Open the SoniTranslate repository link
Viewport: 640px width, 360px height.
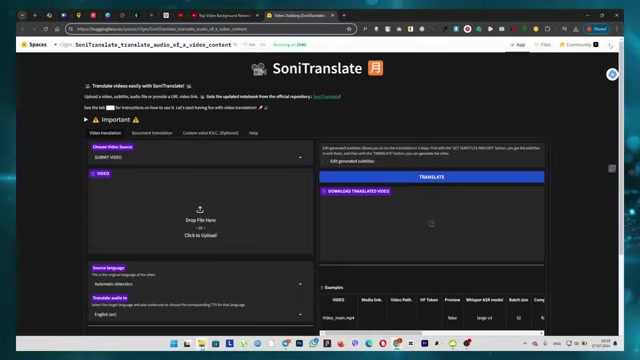pyautogui.click(x=327, y=97)
